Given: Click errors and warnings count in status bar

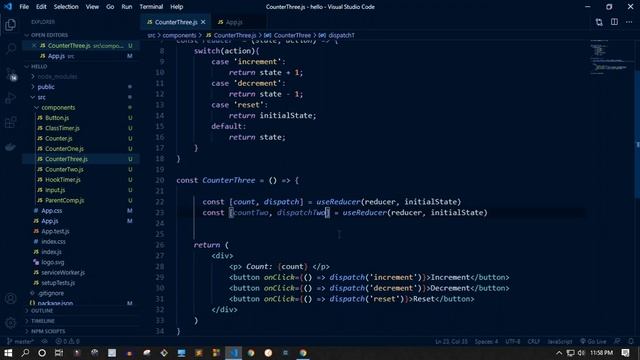Looking at the screenshot, I should click(68, 341).
